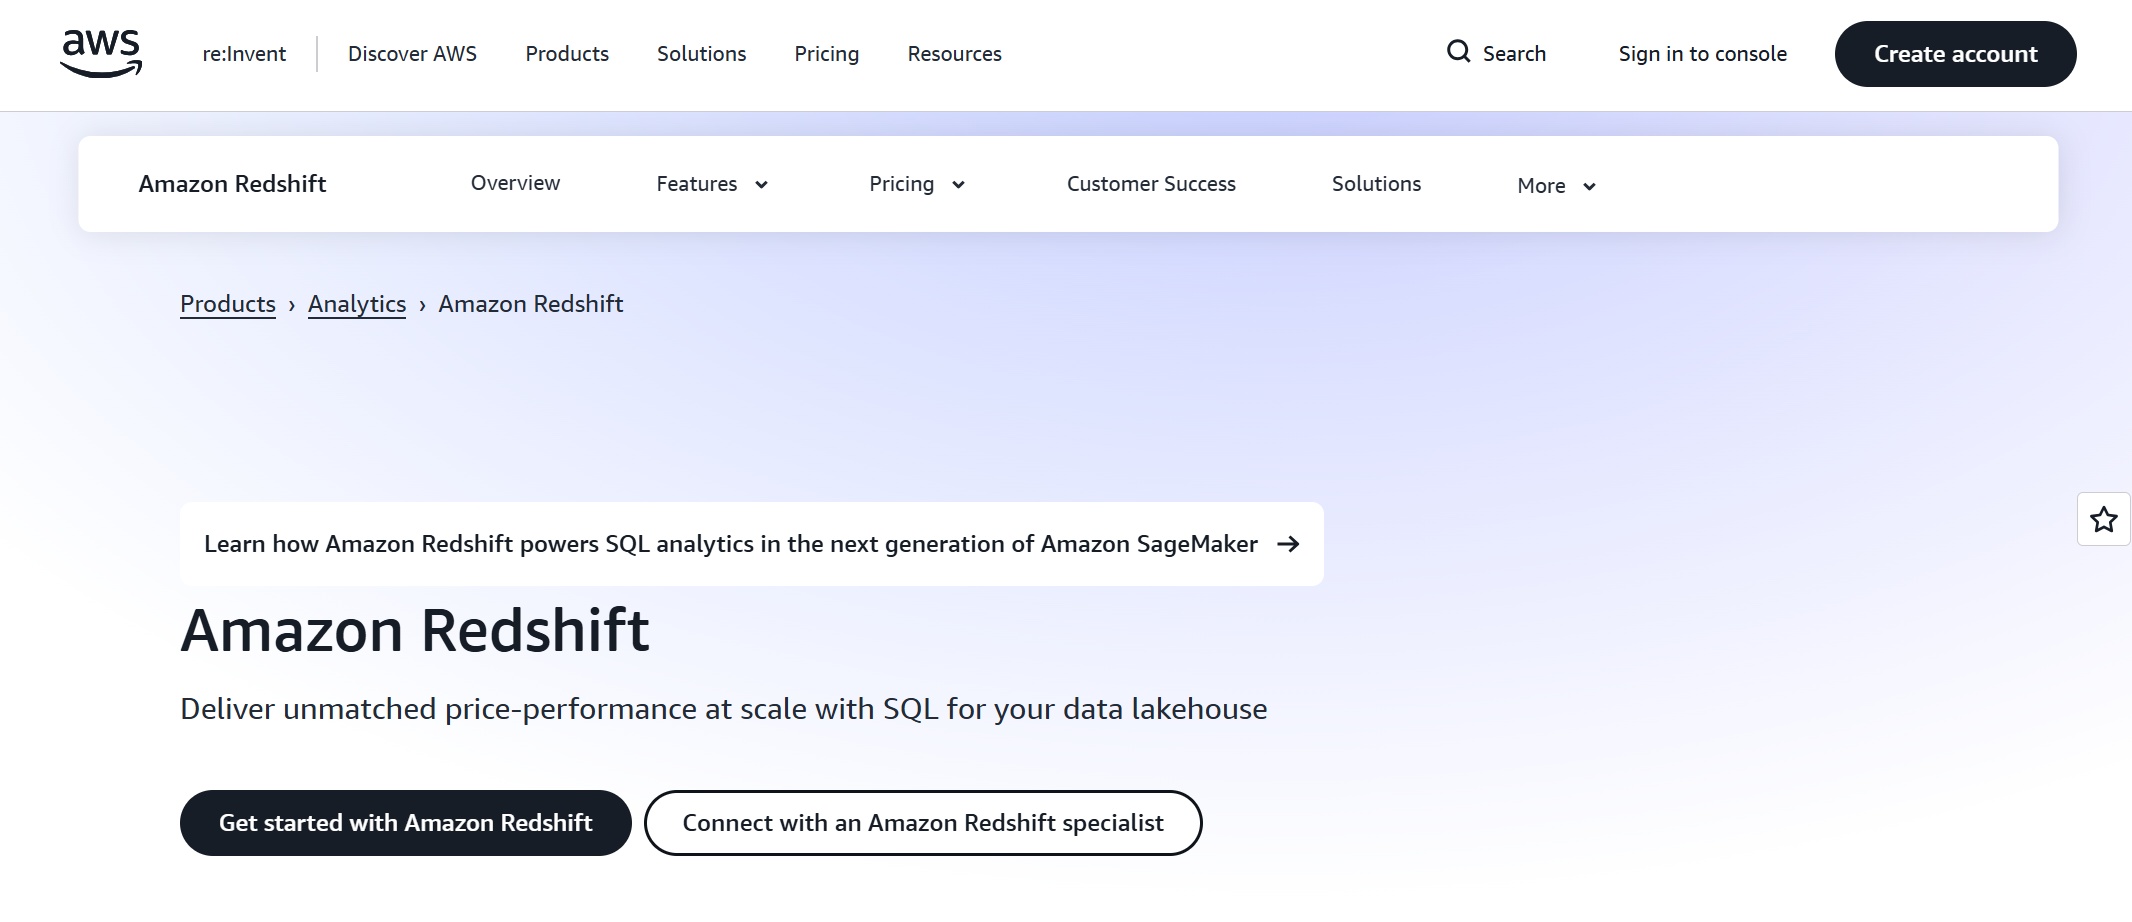Screen dimensions: 2132x922
Task: Click the star bookmark icon on the right edge
Action: coord(2103,519)
